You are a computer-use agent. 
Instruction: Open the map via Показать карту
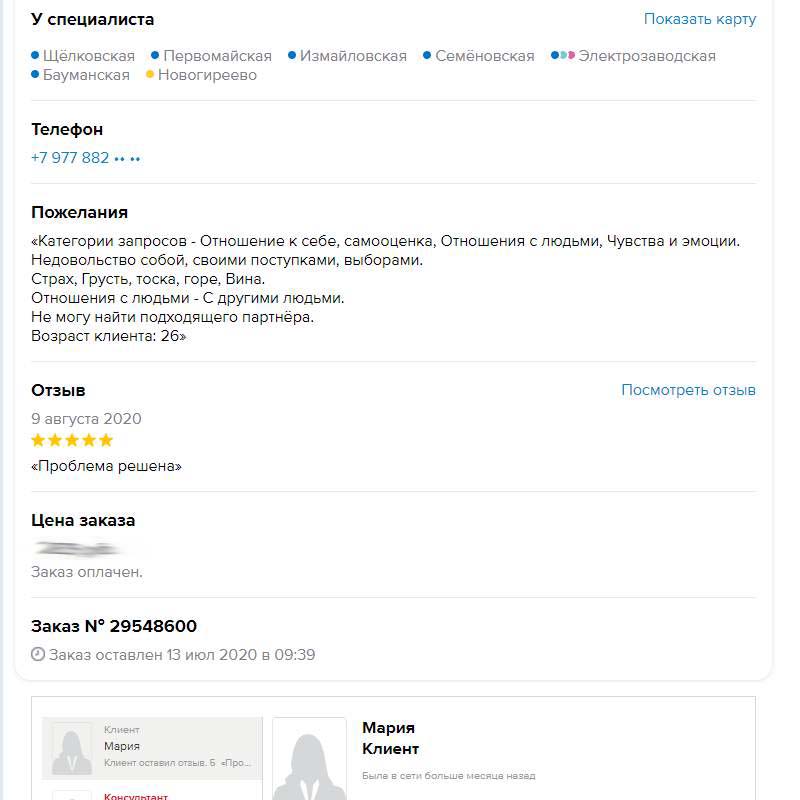point(700,19)
